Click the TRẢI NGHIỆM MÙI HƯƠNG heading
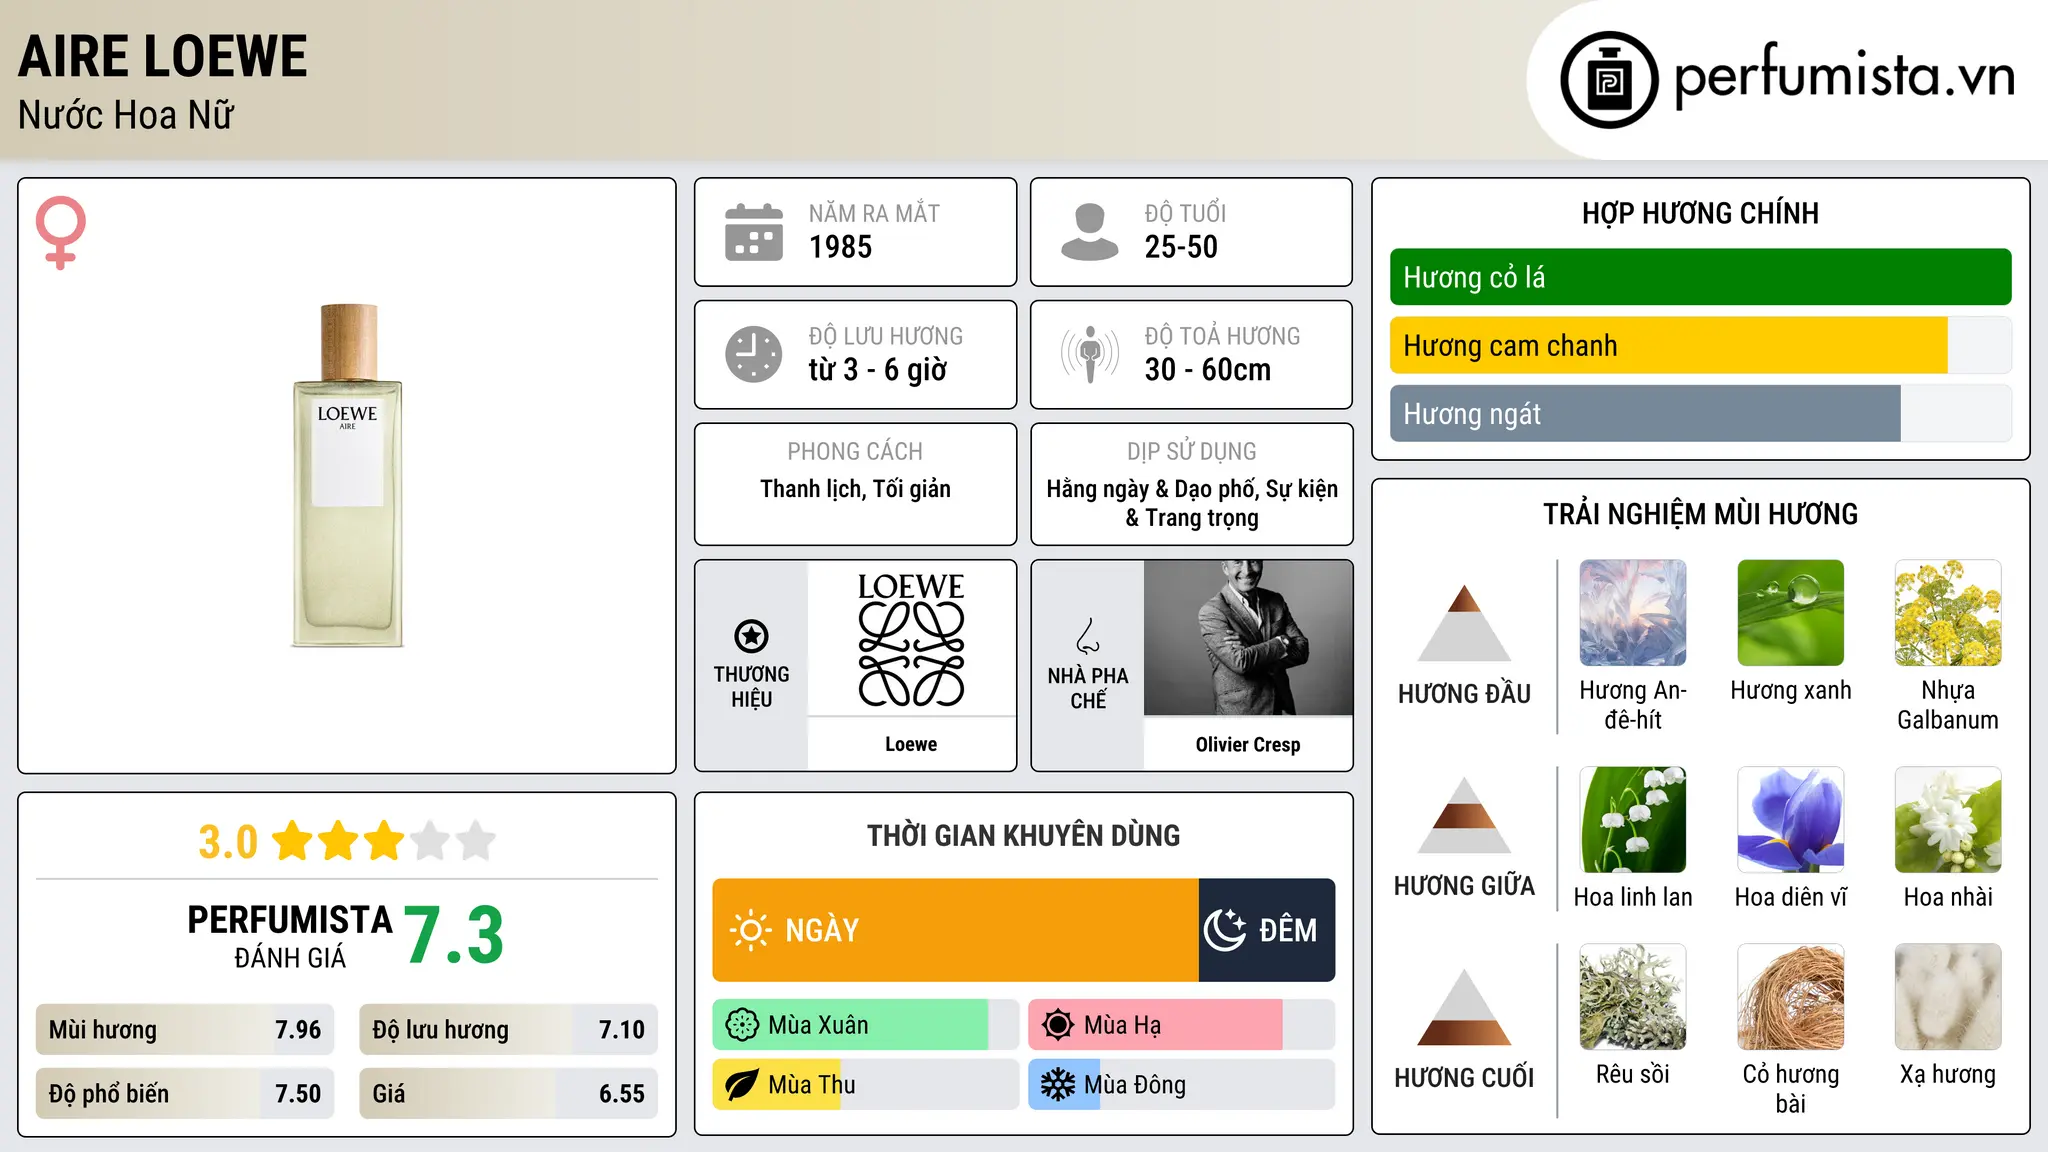The width and height of the screenshot is (2048, 1152). (x=1700, y=514)
